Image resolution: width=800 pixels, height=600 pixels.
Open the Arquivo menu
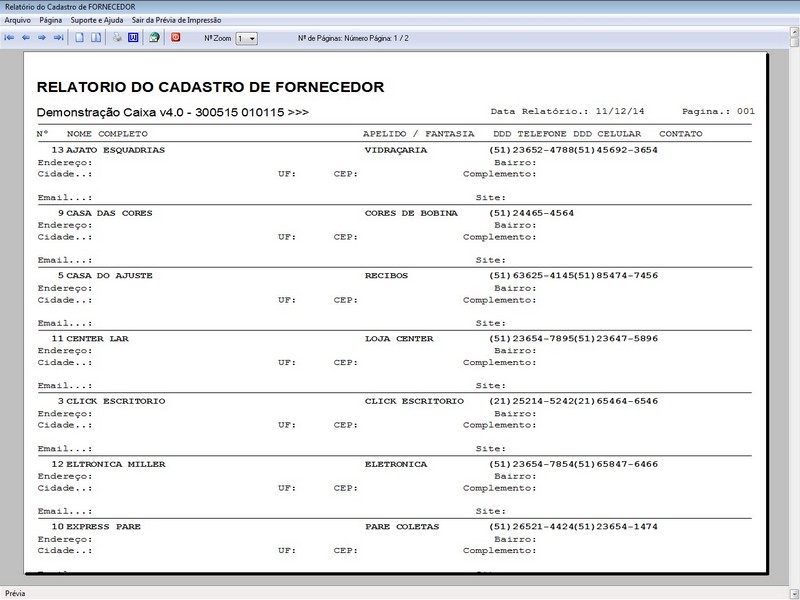coord(18,20)
